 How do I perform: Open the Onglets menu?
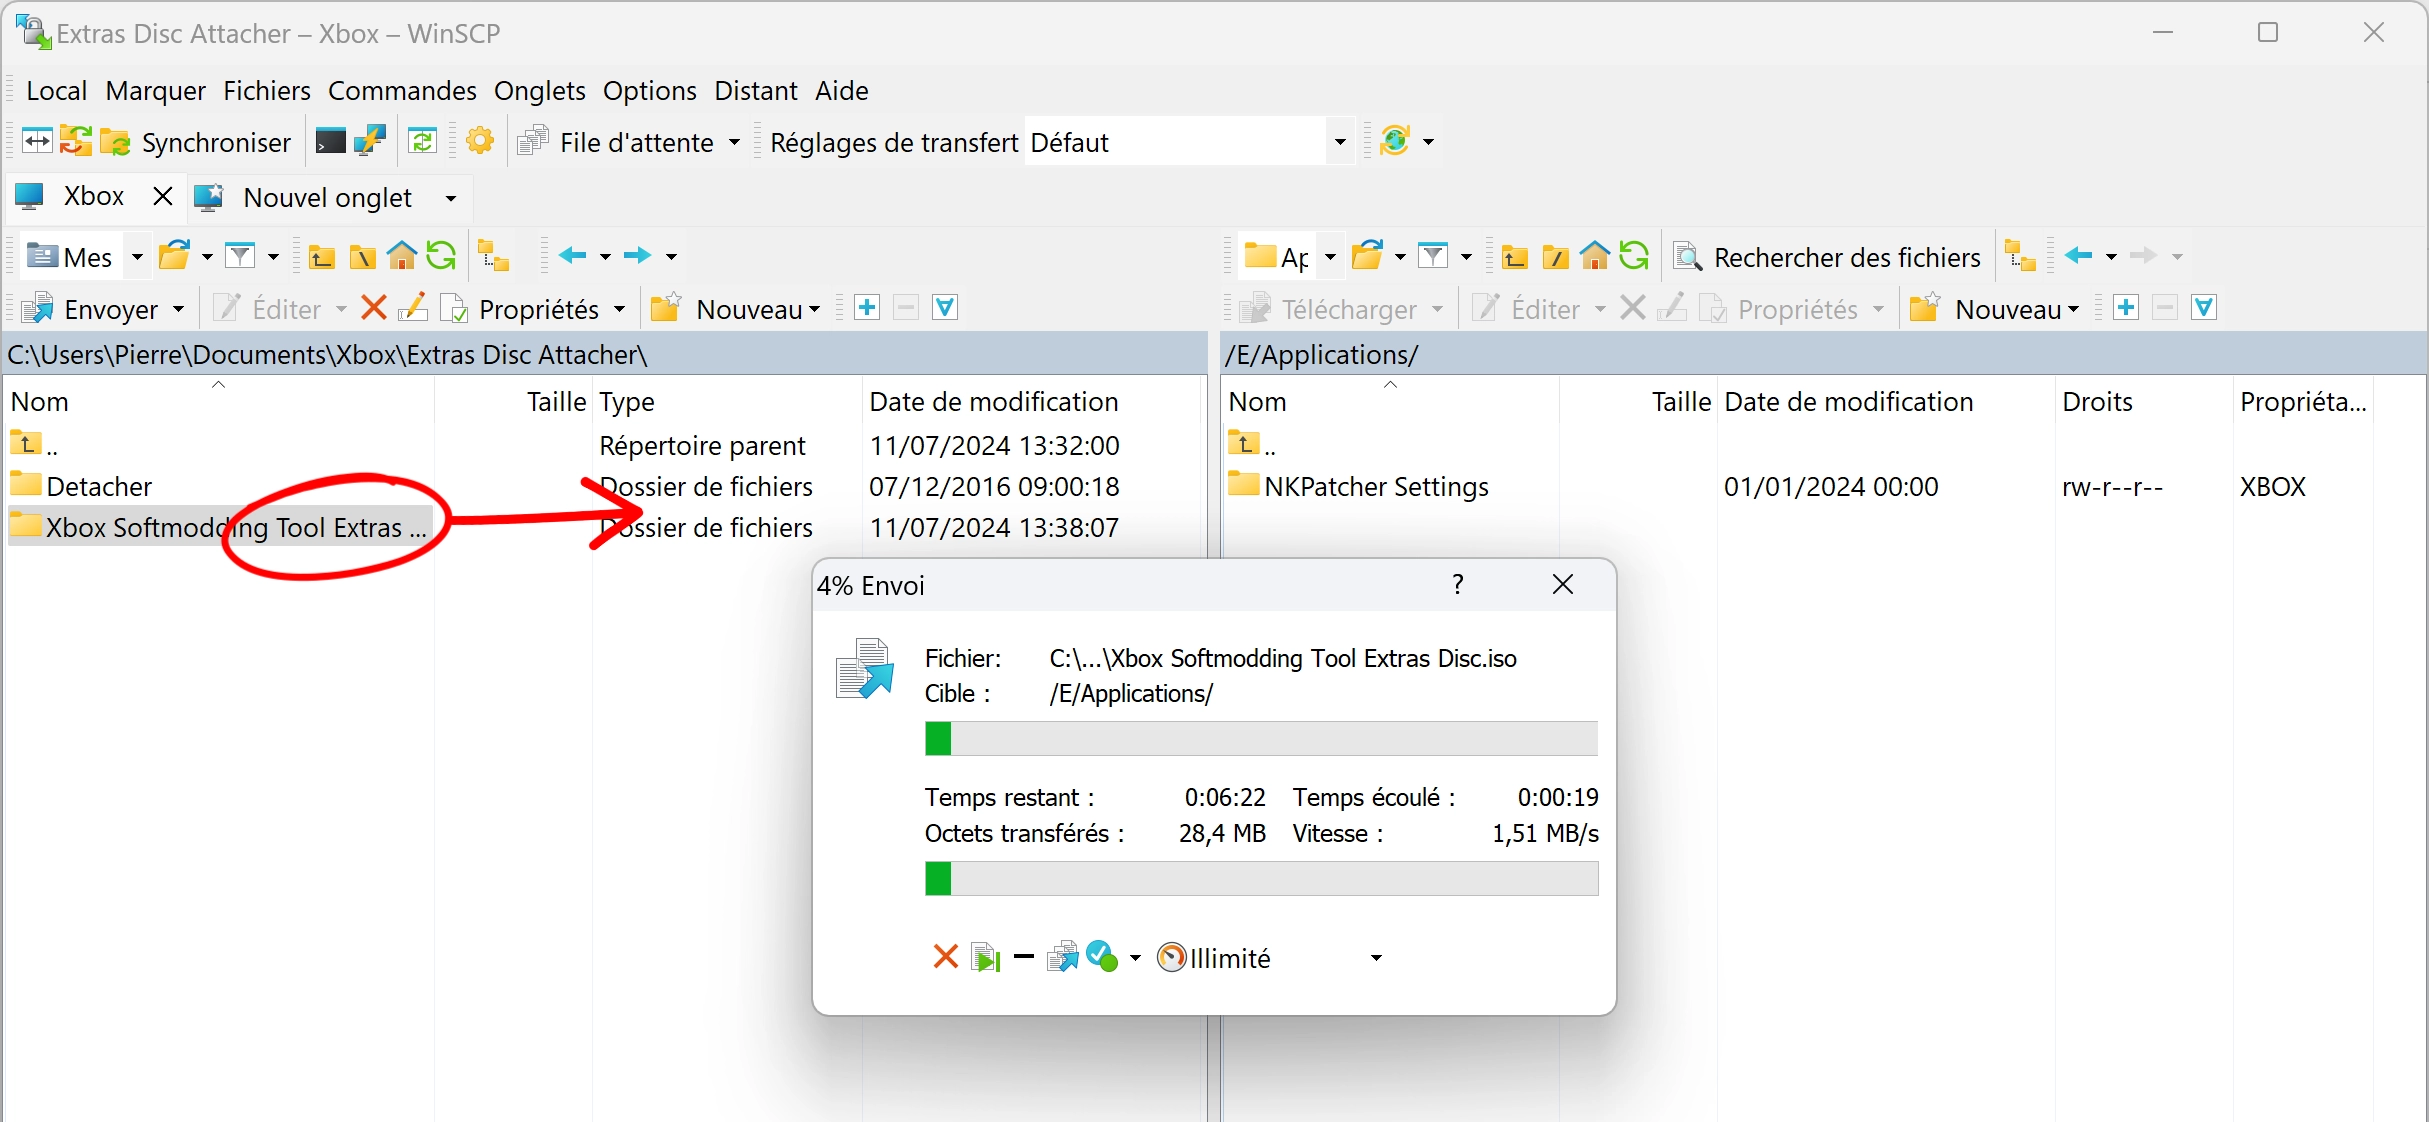click(540, 90)
